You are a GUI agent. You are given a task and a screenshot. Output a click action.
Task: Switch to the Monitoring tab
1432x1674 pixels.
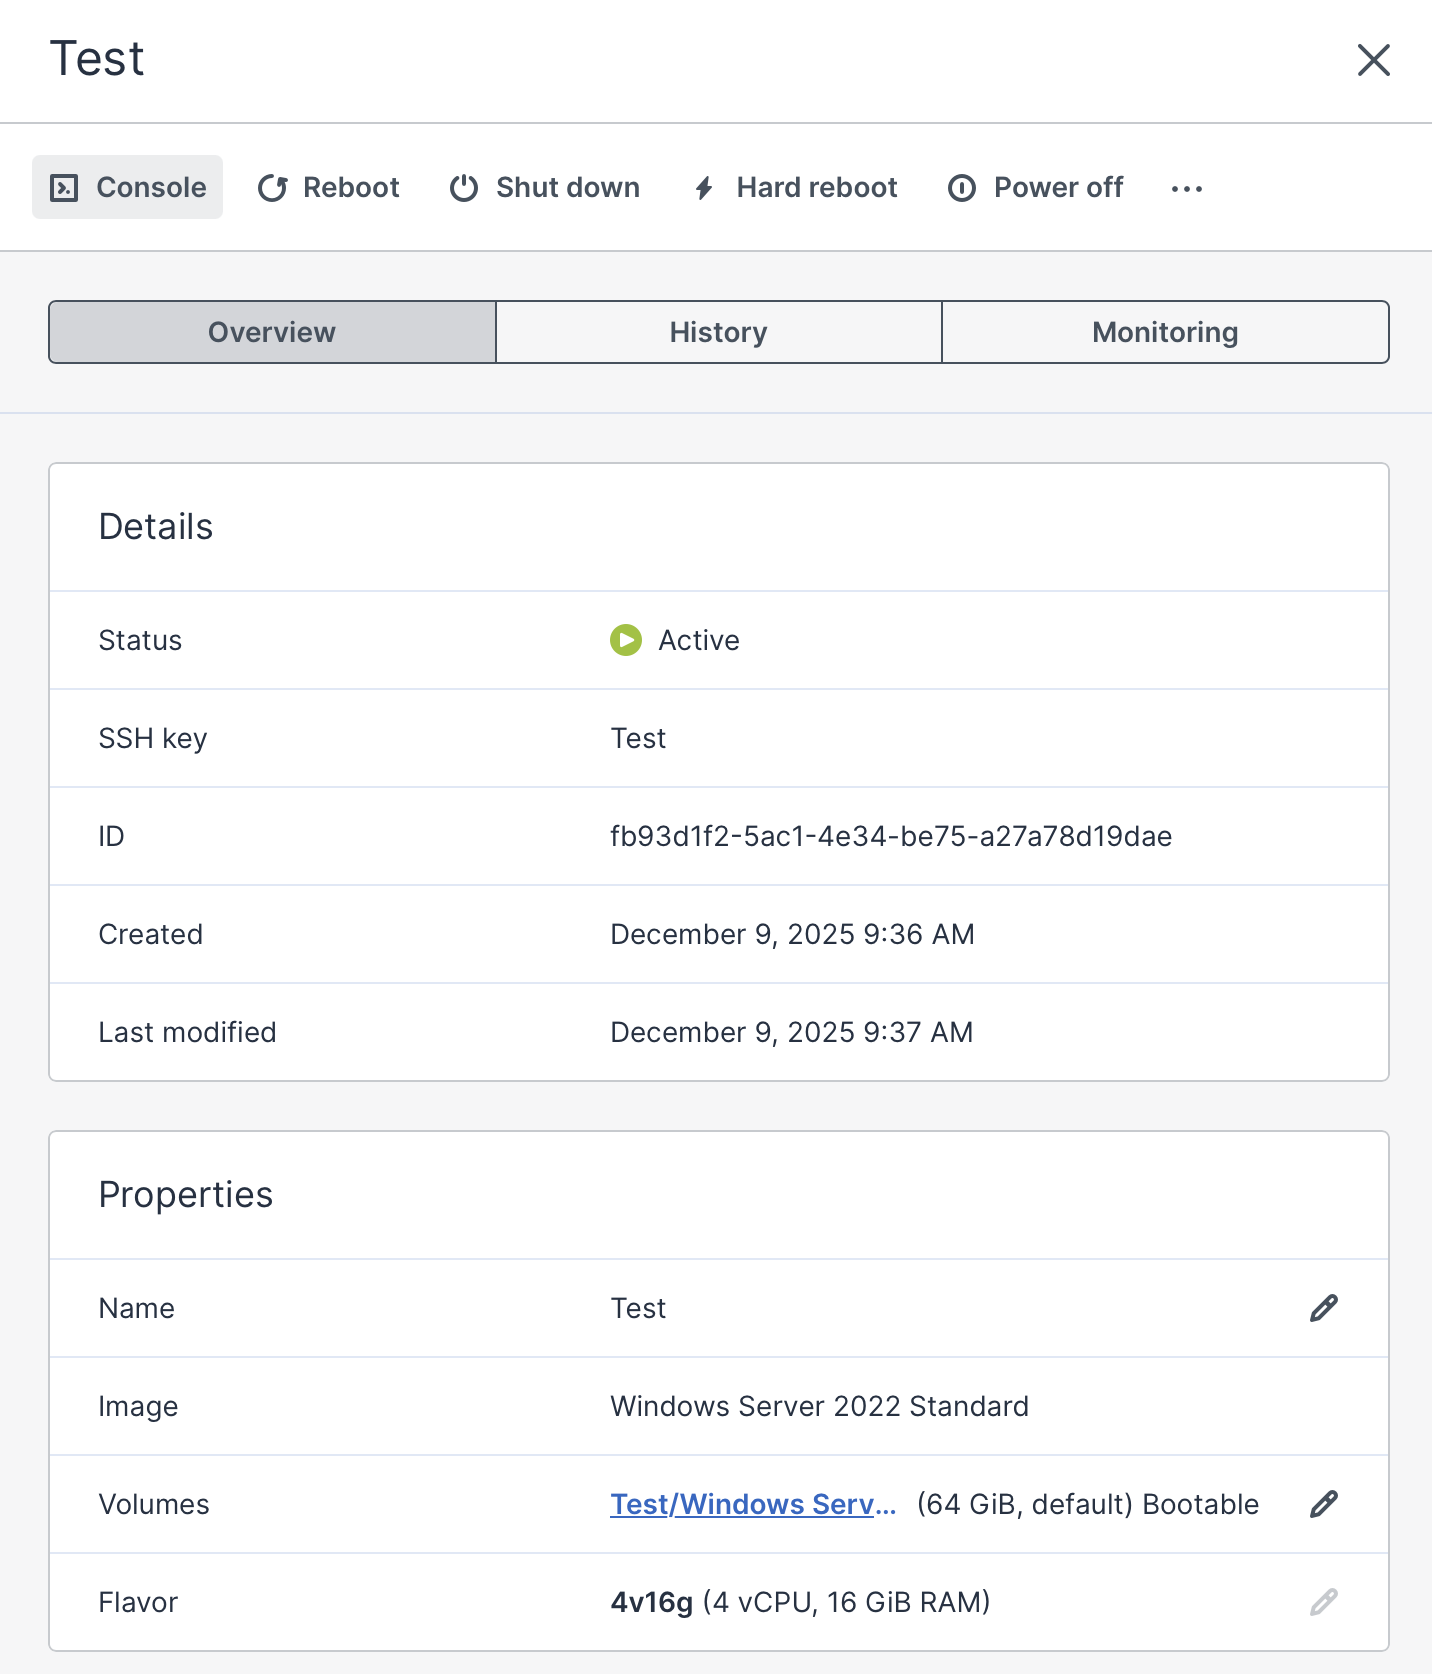1165,332
